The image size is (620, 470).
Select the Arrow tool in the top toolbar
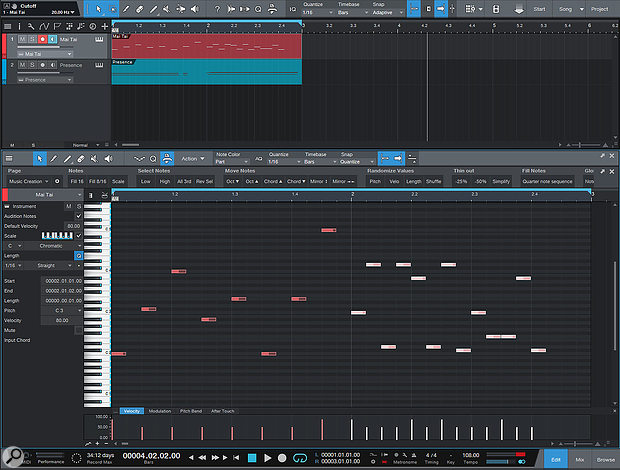99,9
